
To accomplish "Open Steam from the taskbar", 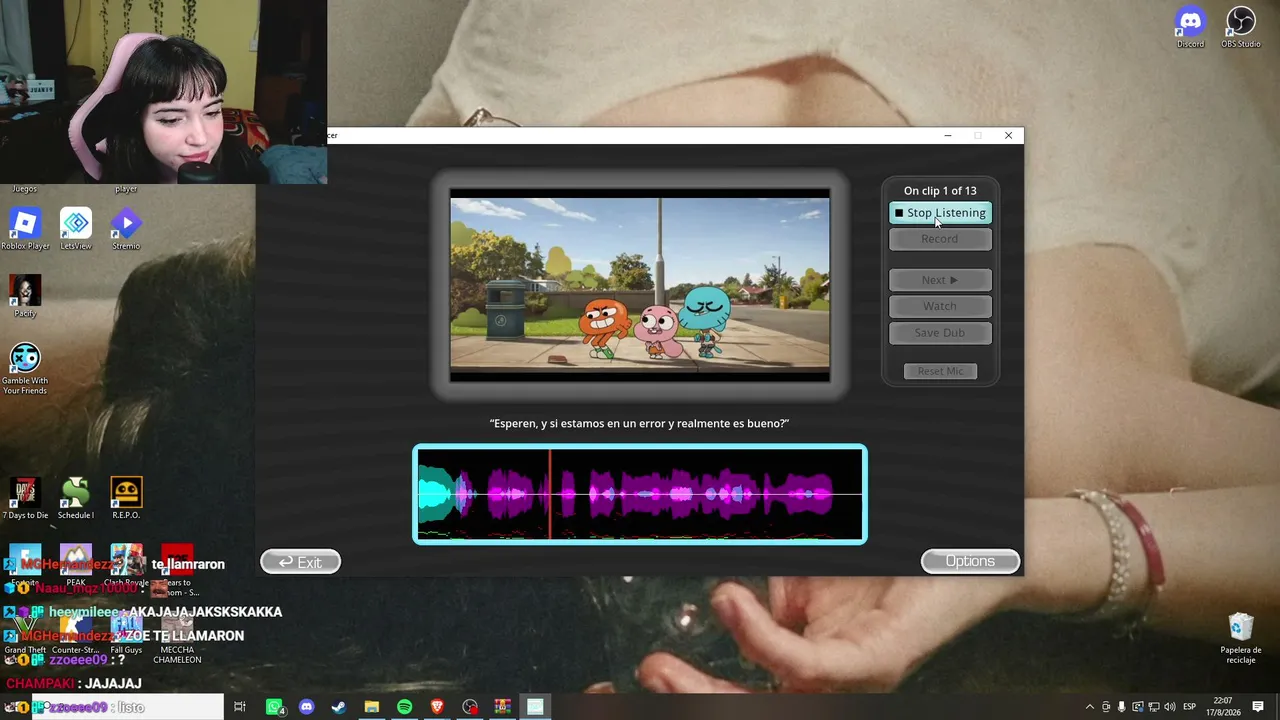I will pyautogui.click(x=339, y=707).
